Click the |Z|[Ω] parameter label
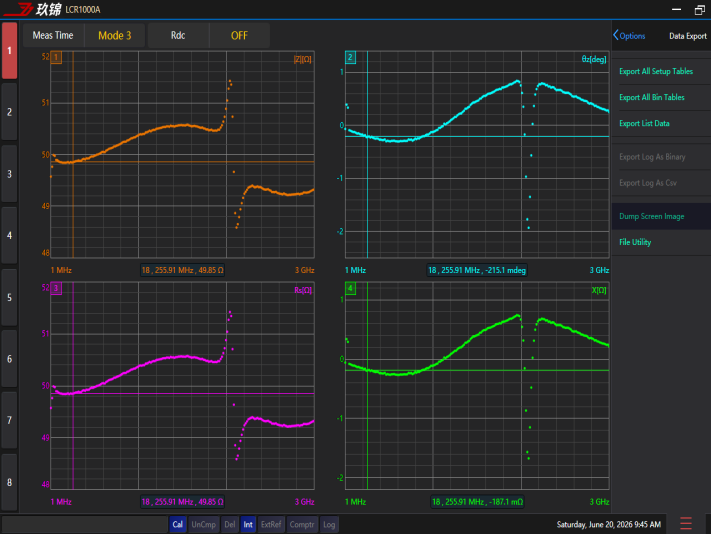The height and width of the screenshot is (534, 711). coord(302,59)
